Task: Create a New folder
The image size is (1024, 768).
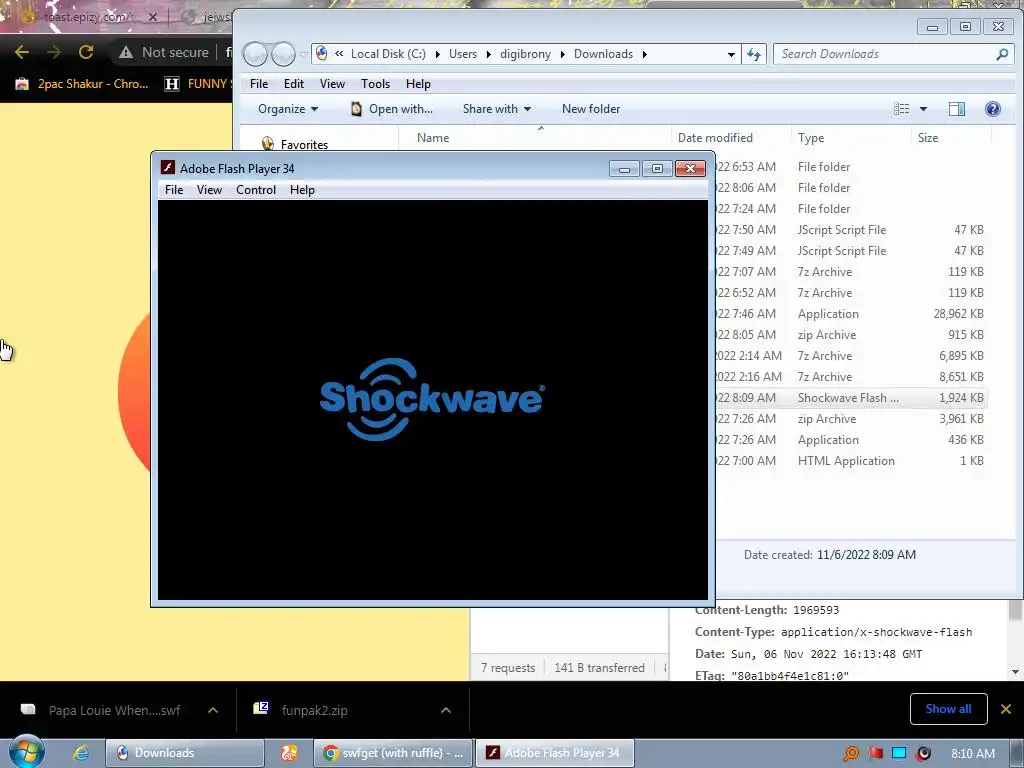Action: coord(590,109)
